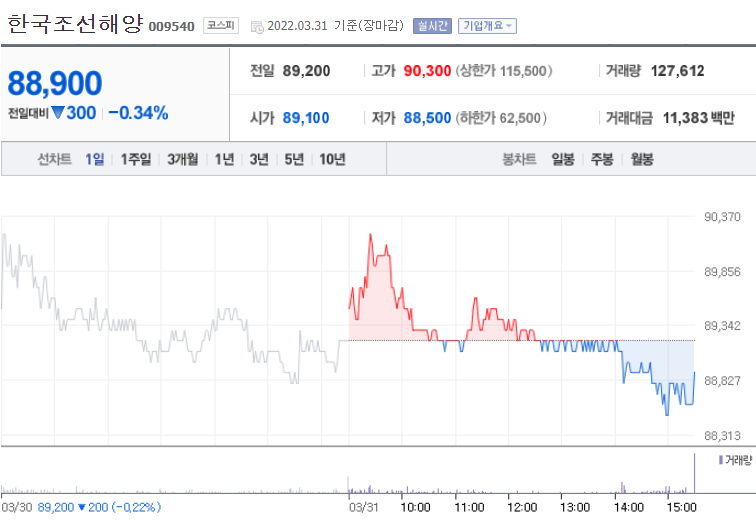The height and width of the screenshot is (526, 756).
Task: Click the calendar clock icon beside the date
Action: (257, 27)
